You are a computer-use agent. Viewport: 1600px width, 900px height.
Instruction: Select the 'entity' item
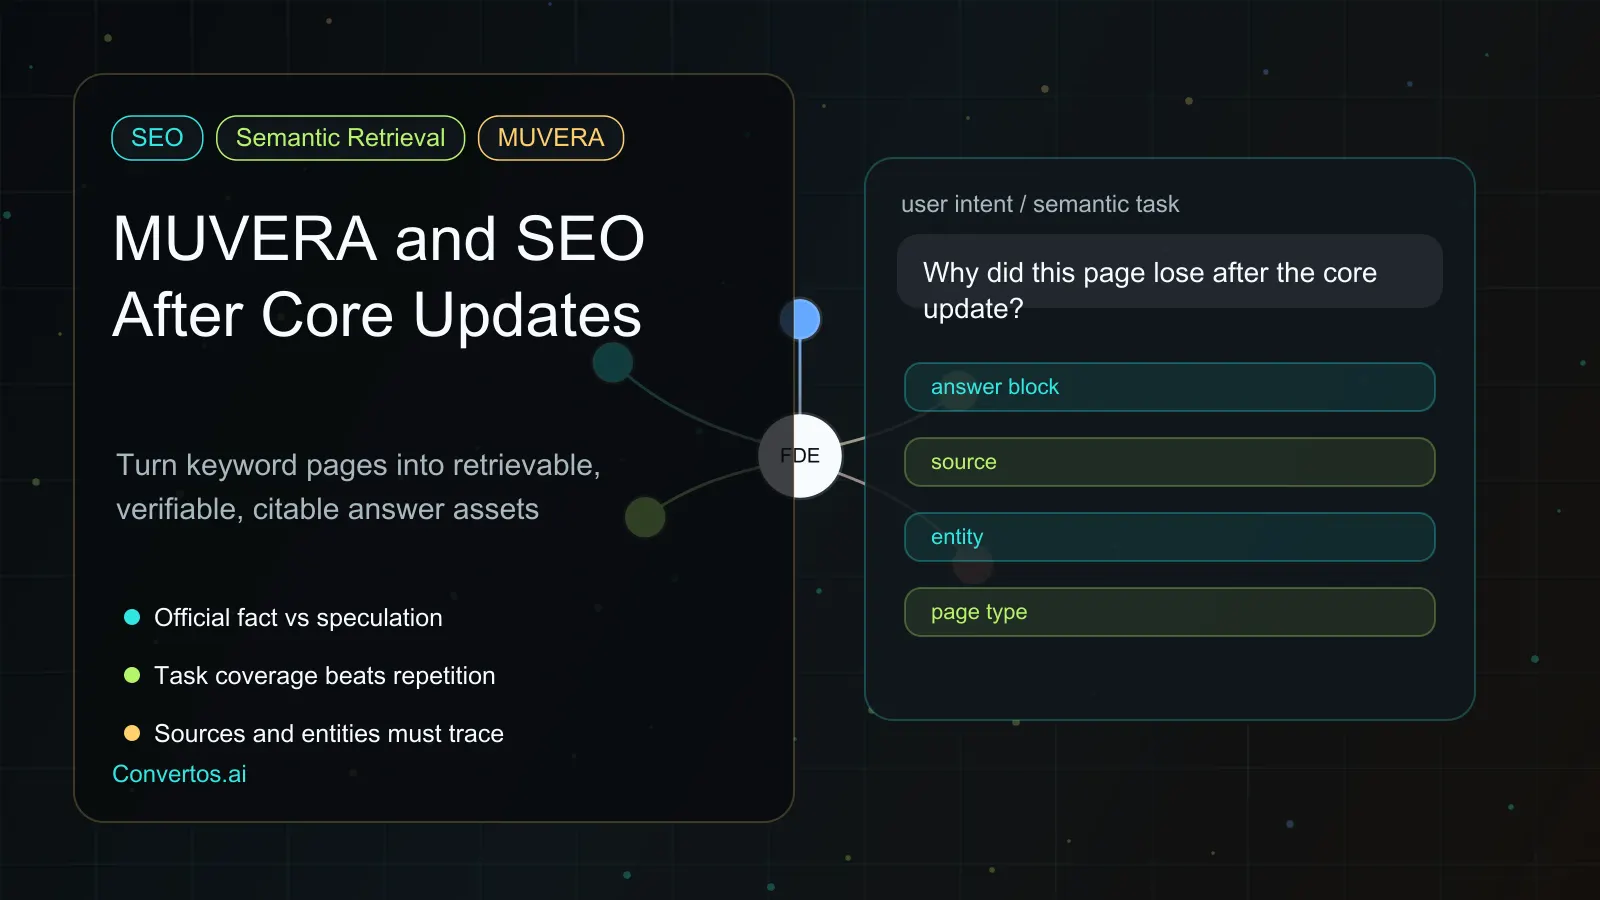point(1170,537)
